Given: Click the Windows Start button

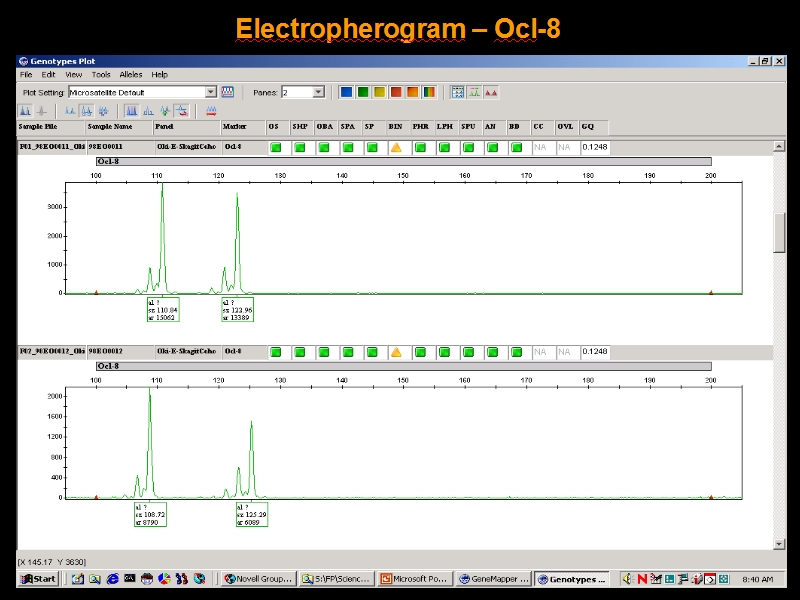Looking at the screenshot, I should pos(39,579).
